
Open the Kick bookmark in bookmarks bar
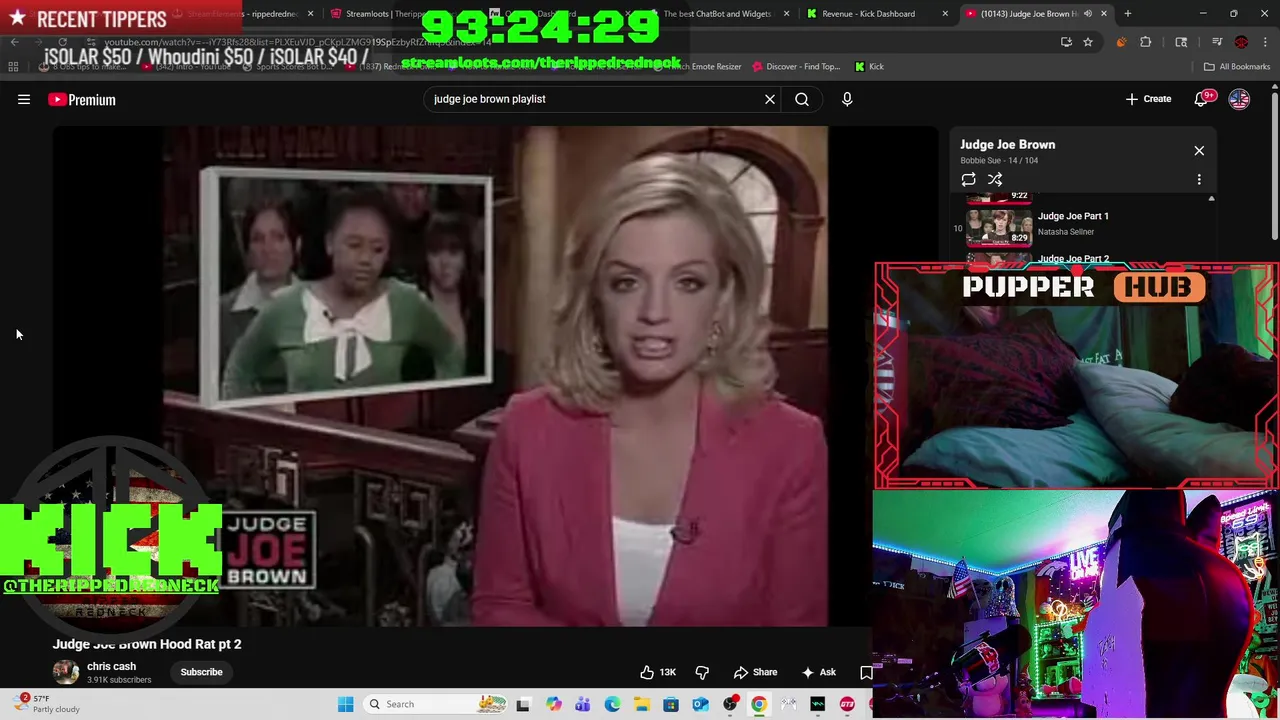click(869, 67)
